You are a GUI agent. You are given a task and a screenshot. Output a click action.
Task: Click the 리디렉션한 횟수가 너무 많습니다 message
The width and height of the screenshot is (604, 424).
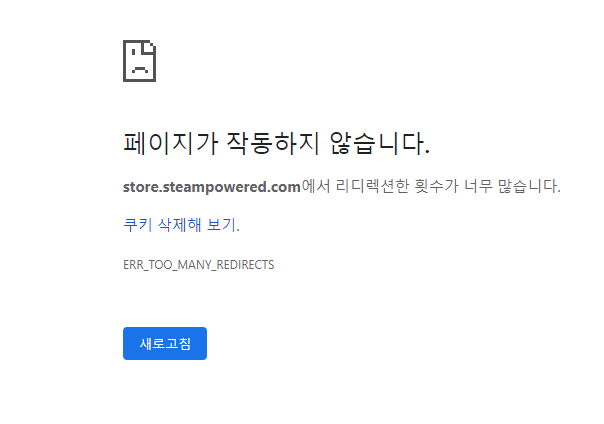click(448, 186)
